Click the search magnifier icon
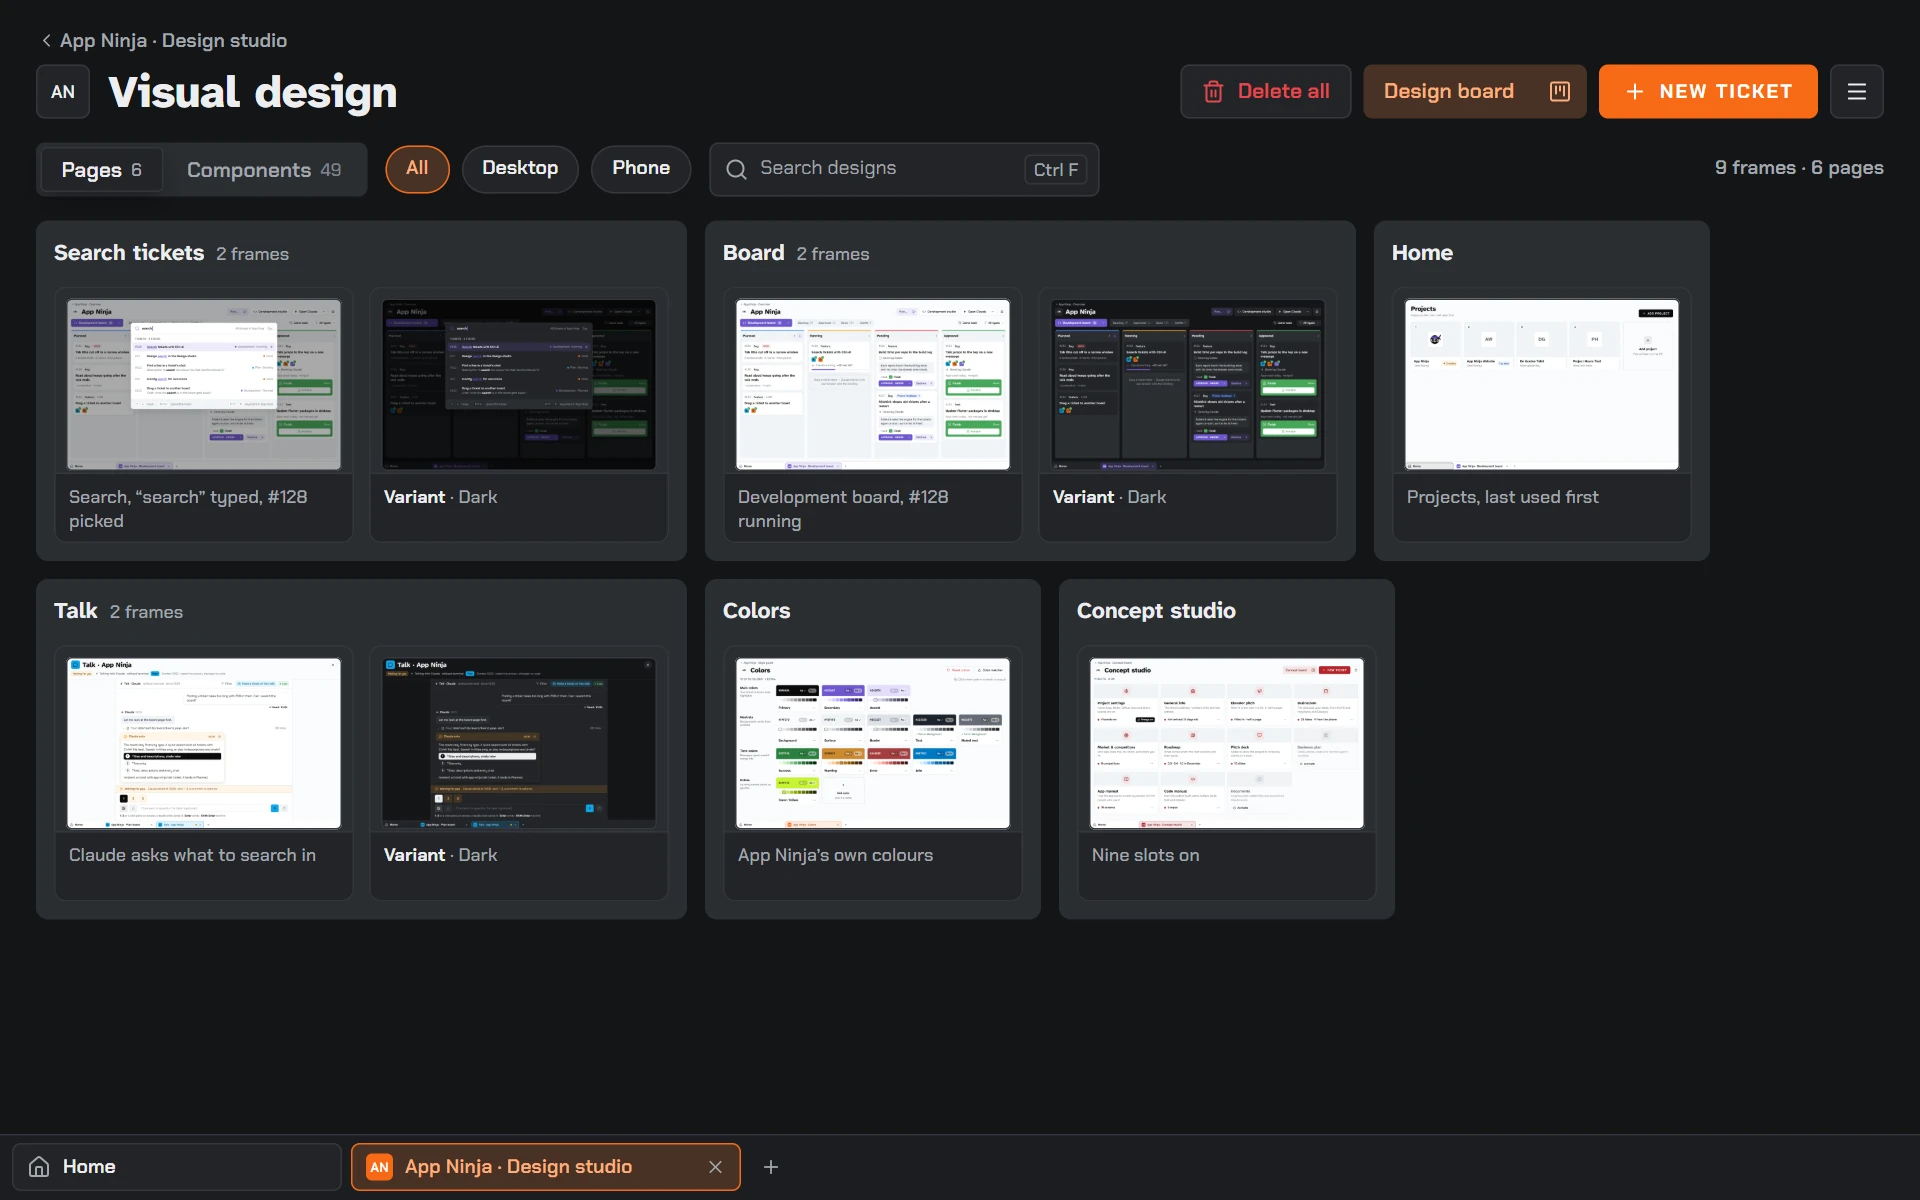Image resolution: width=1920 pixels, height=1200 pixels. [x=736, y=169]
